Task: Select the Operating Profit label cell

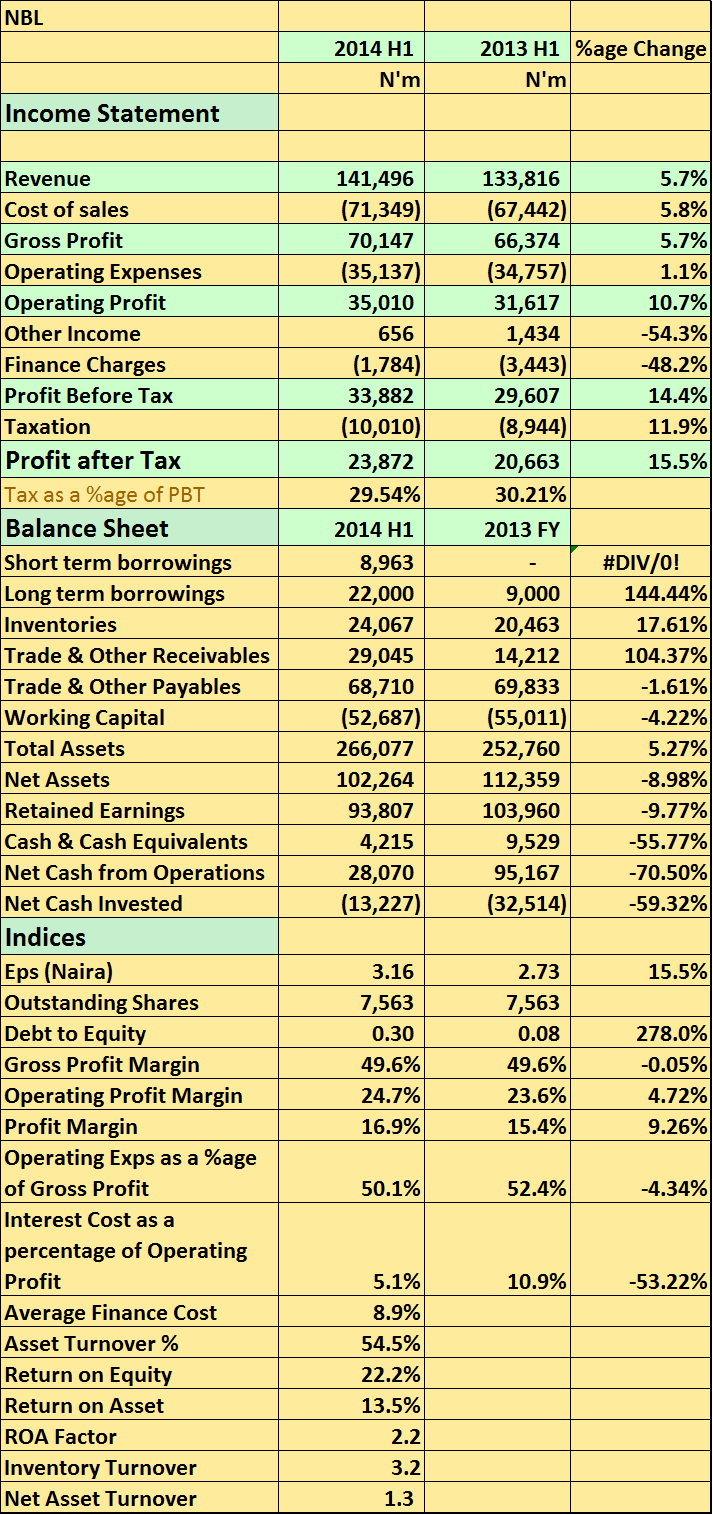Action: [x=139, y=303]
